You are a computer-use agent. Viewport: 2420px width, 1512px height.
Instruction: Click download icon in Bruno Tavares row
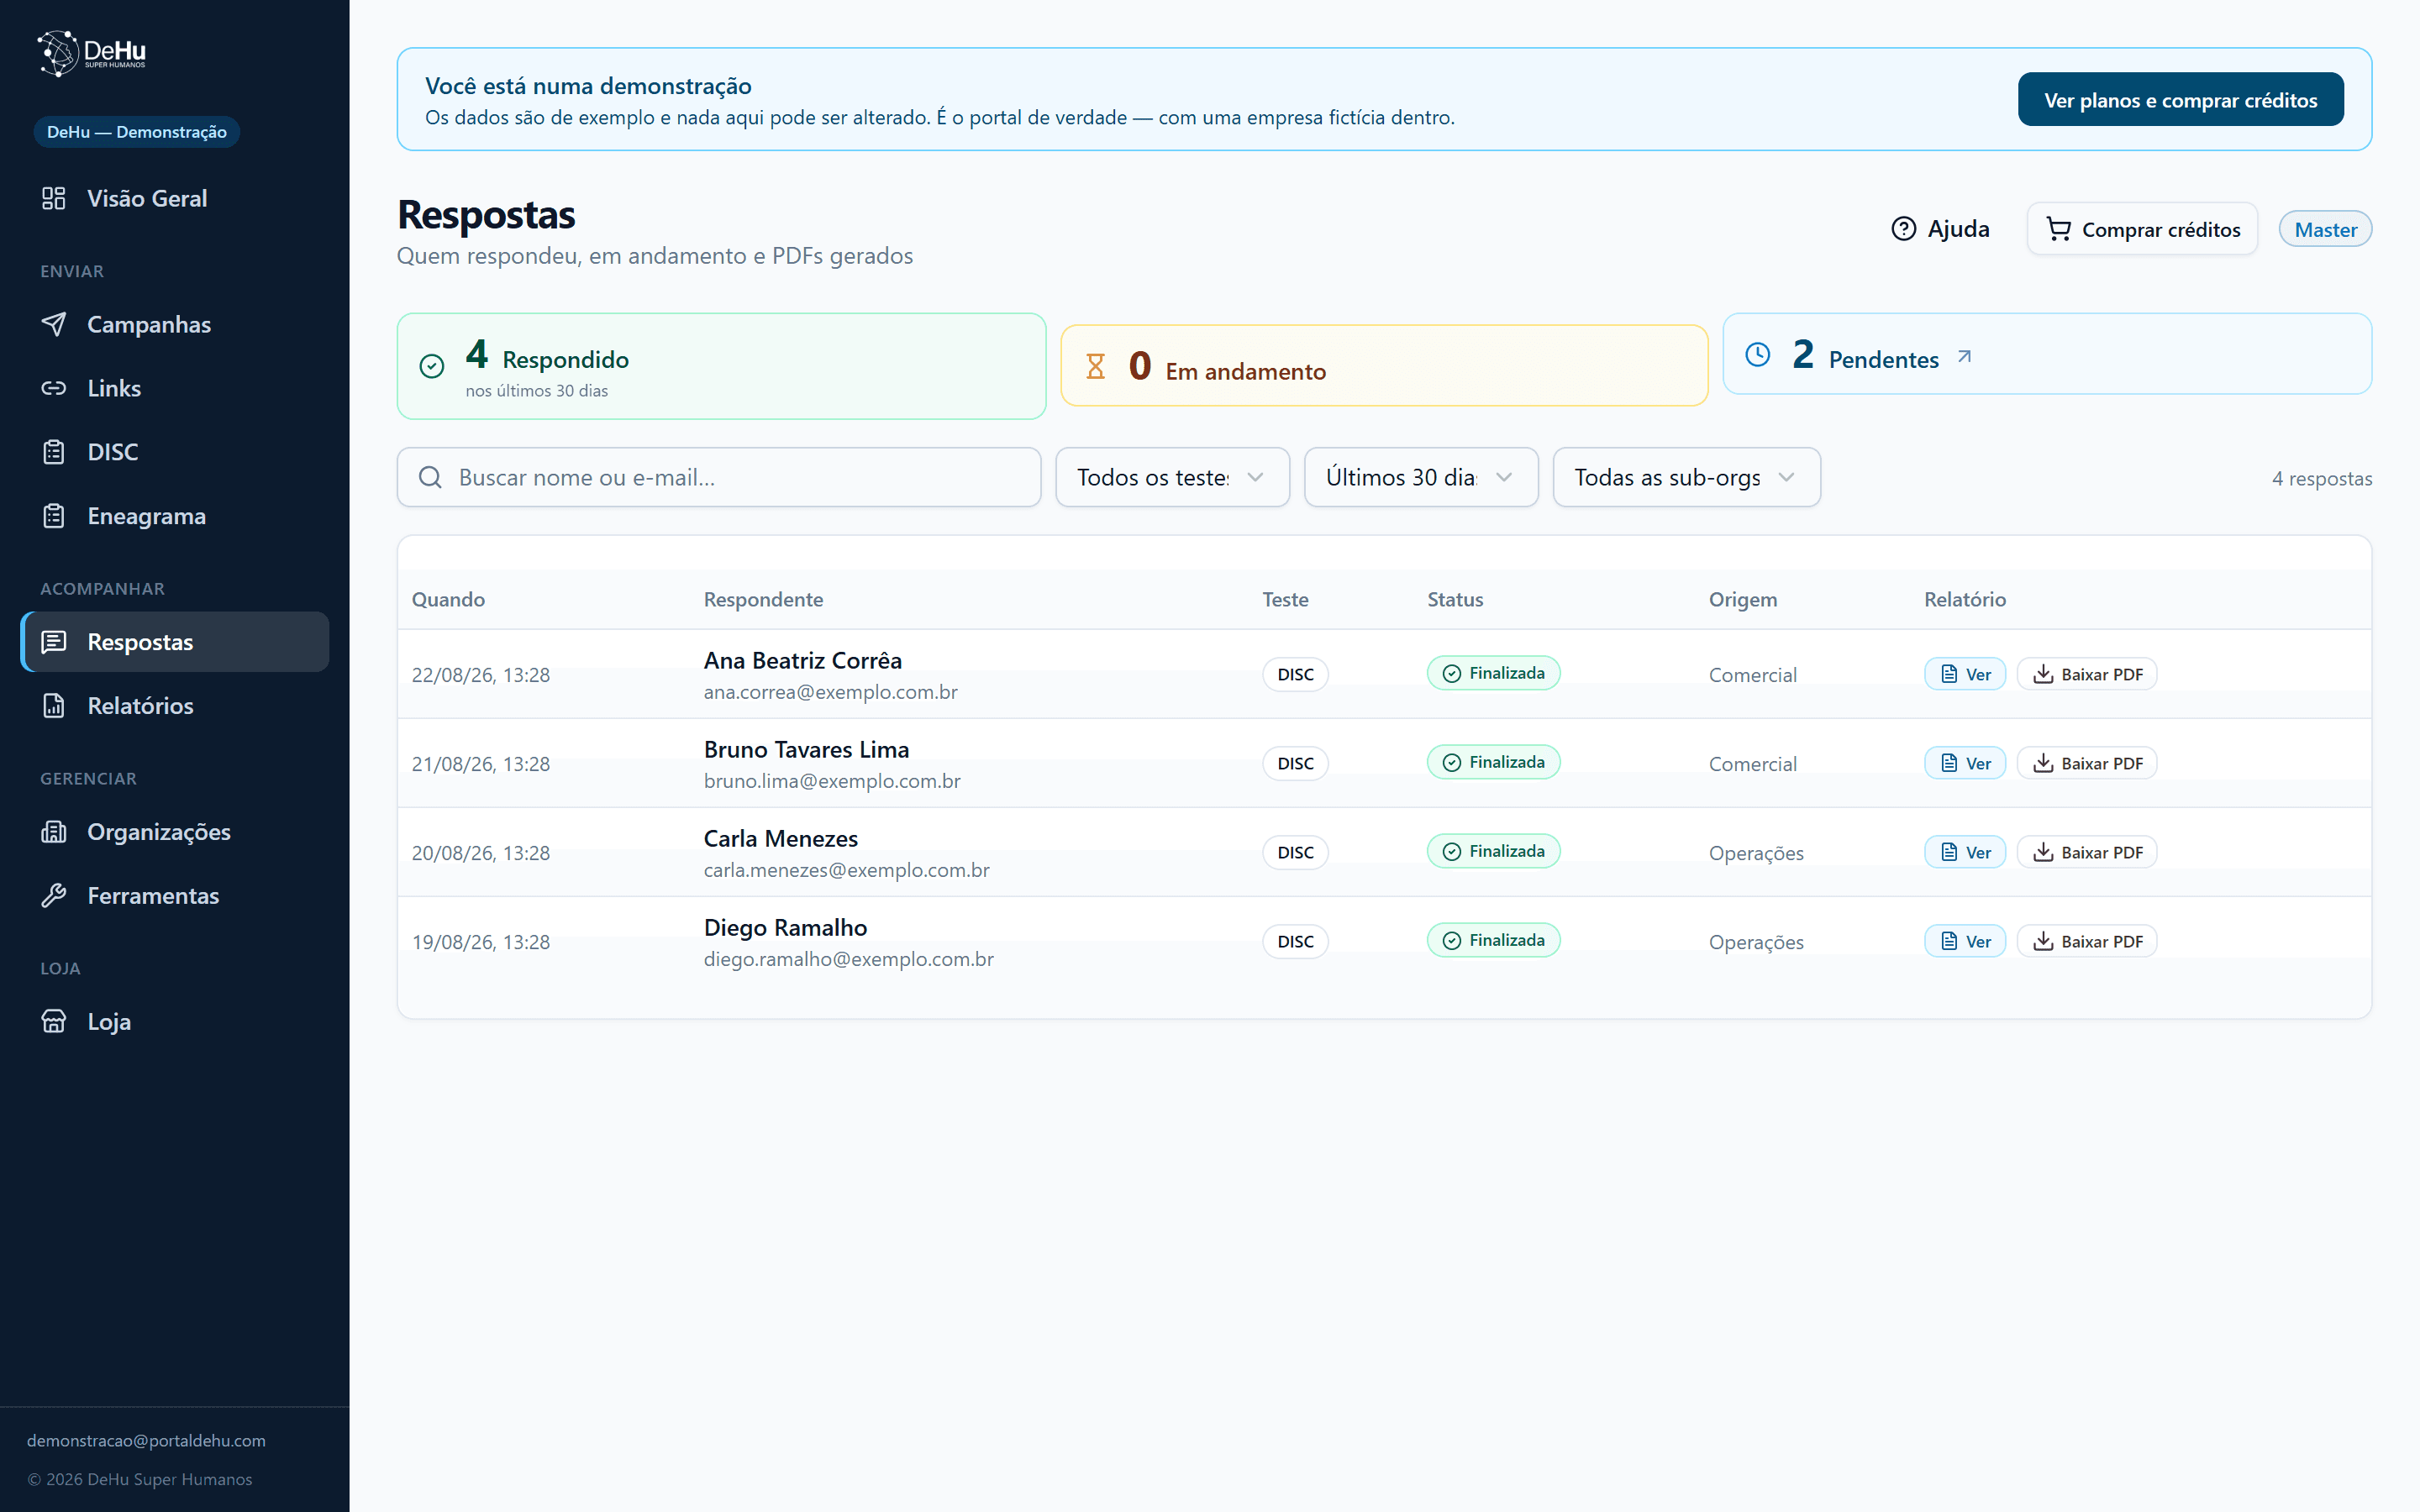(x=2044, y=763)
